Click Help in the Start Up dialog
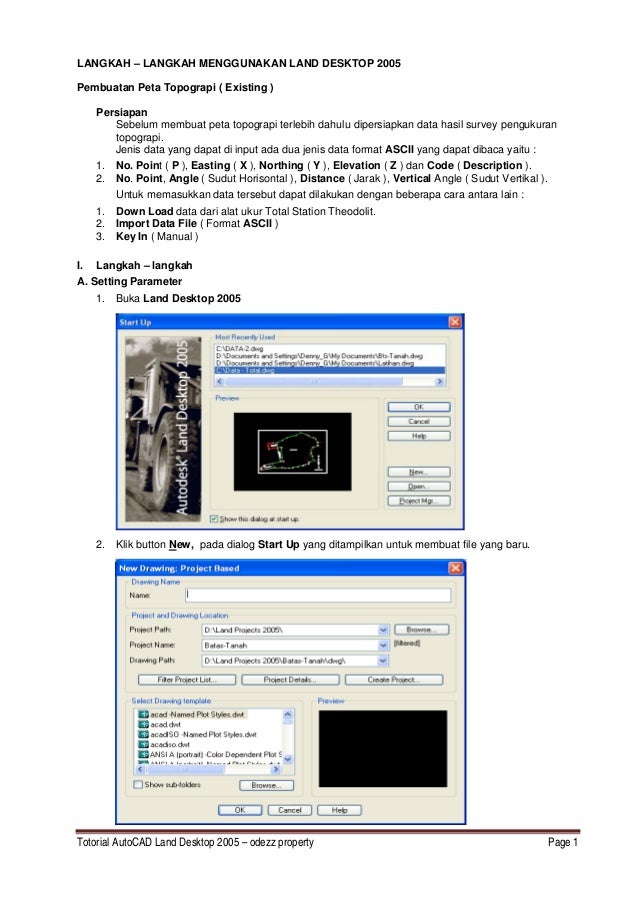 pyautogui.click(x=419, y=436)
